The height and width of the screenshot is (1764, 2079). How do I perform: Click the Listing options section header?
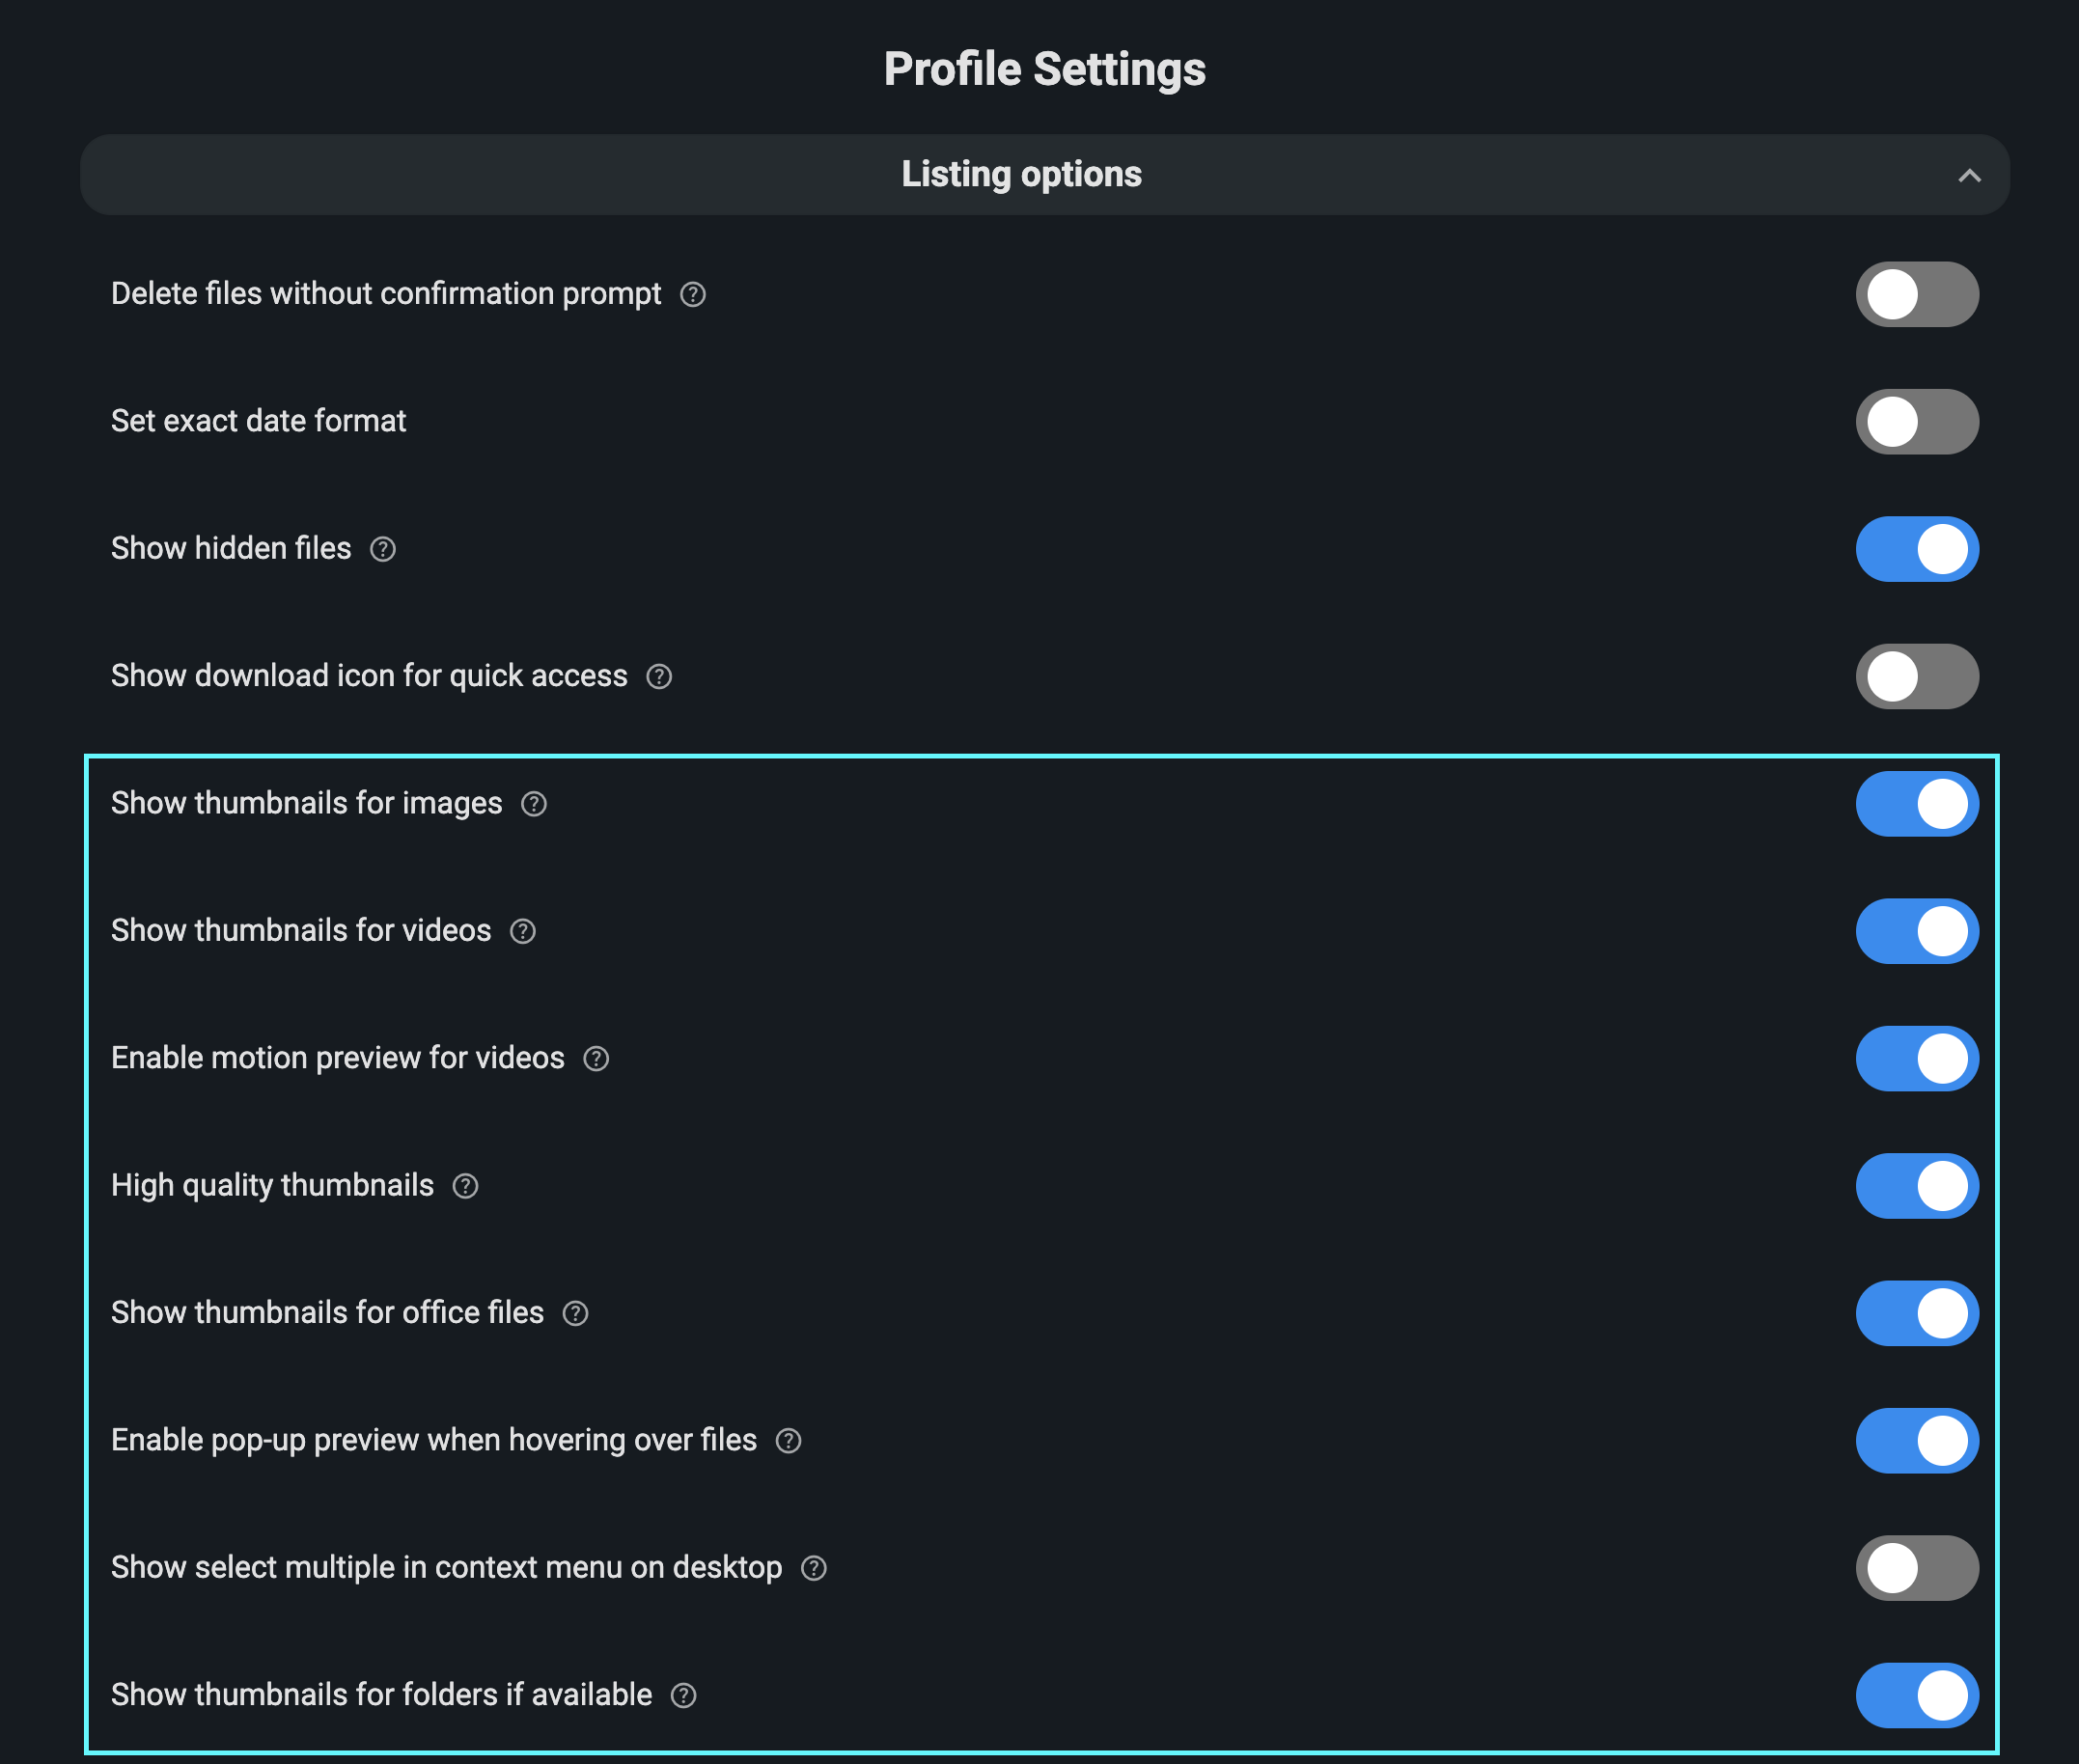[x=1021, y=175]
